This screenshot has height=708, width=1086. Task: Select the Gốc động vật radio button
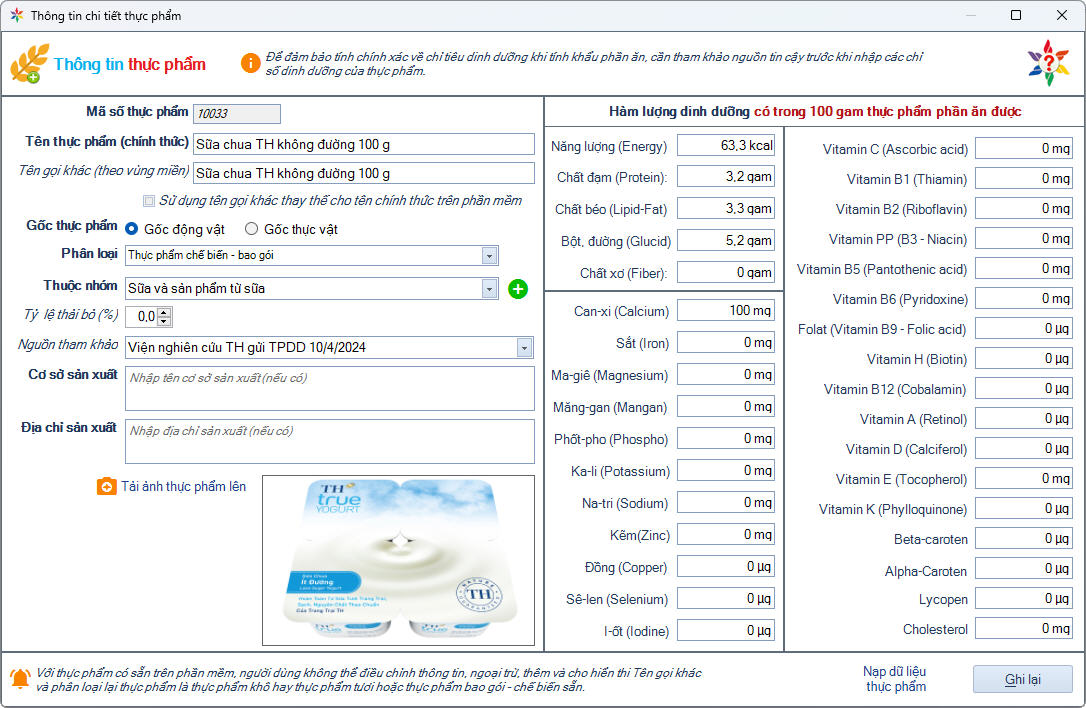(132, 229)
